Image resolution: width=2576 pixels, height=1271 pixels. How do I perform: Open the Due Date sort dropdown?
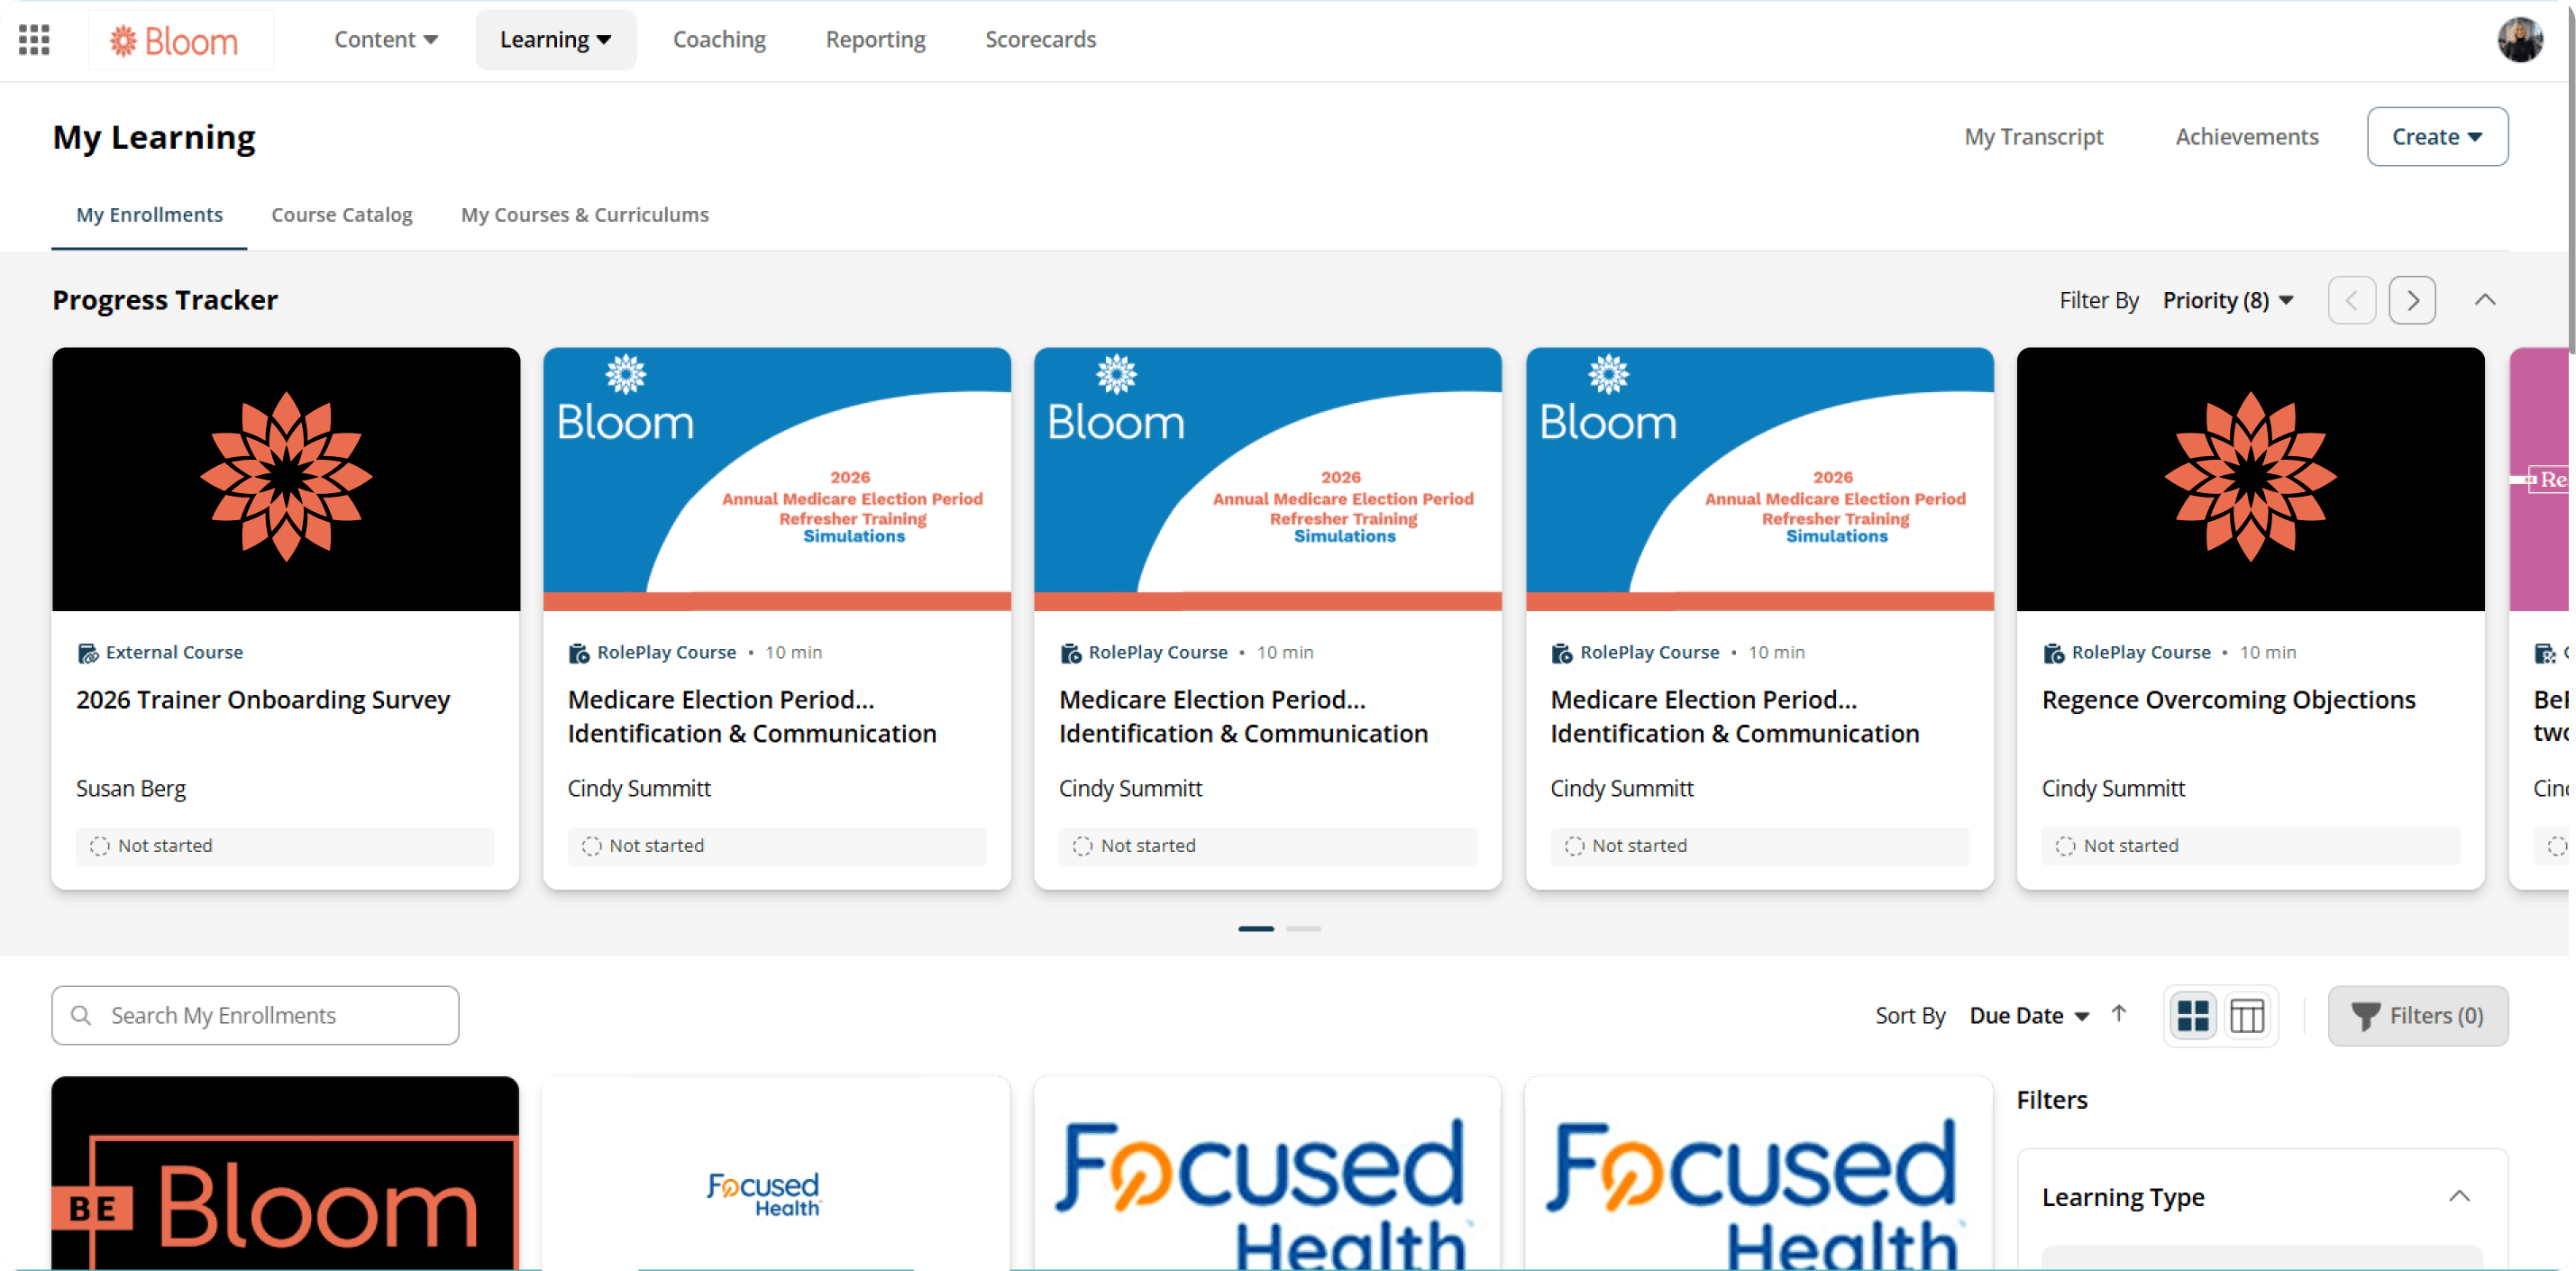tap(2028, 1015)
